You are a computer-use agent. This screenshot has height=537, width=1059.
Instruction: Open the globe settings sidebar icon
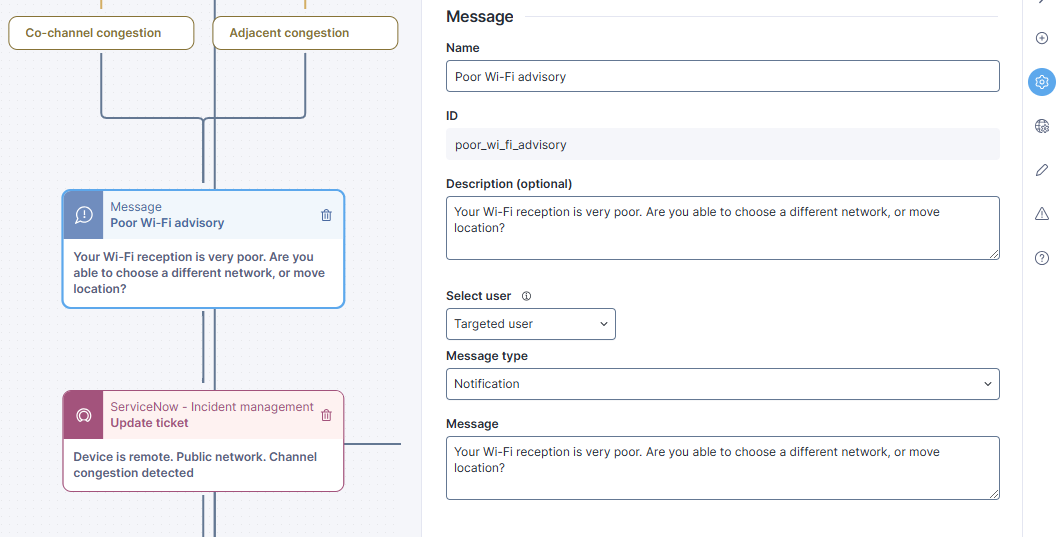pyautogui.click(x=1041, y=126)
